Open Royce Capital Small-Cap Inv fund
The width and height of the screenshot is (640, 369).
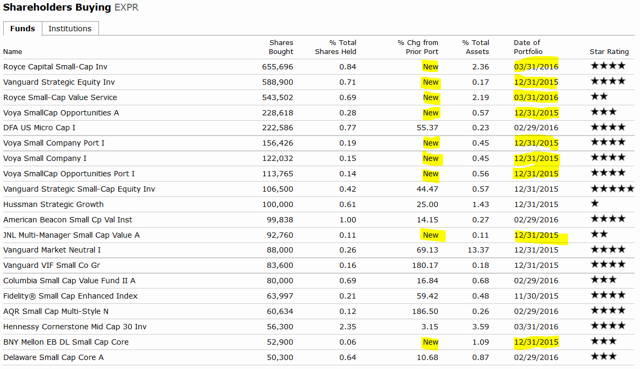pos(55,67)
